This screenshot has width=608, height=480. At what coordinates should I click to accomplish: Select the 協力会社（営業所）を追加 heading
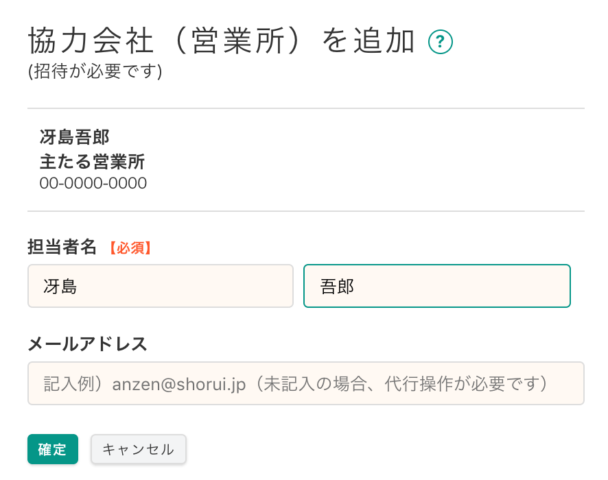coord(221,41)
